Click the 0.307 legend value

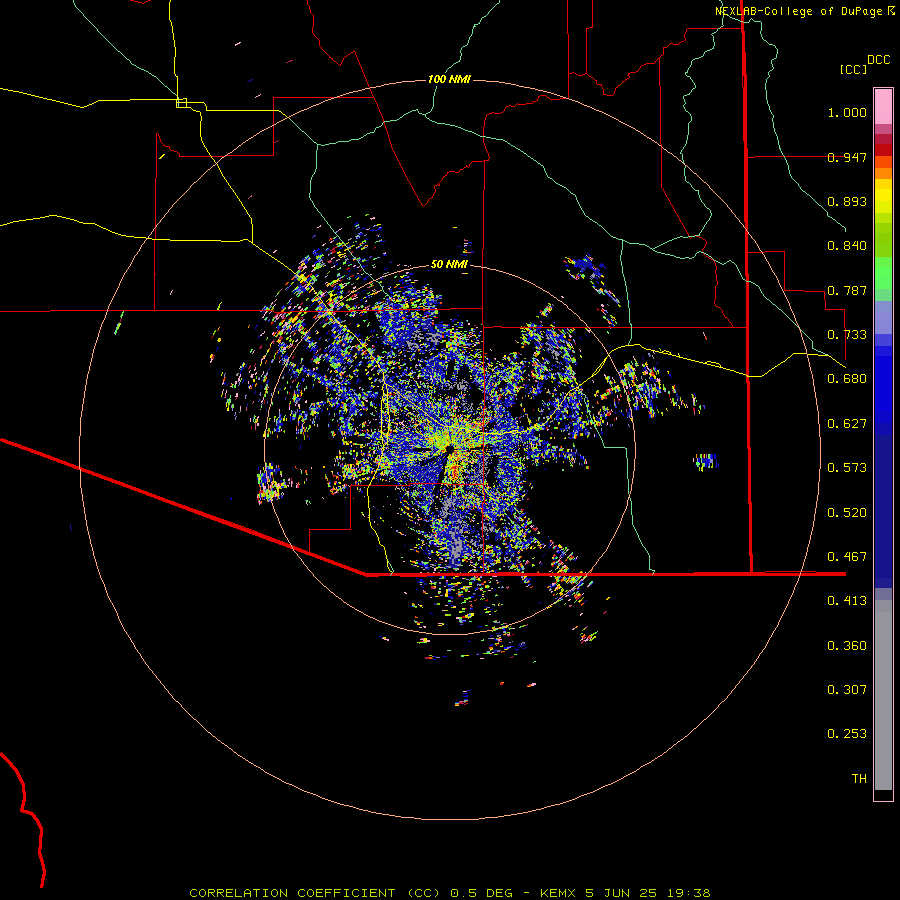pos(847,690)
